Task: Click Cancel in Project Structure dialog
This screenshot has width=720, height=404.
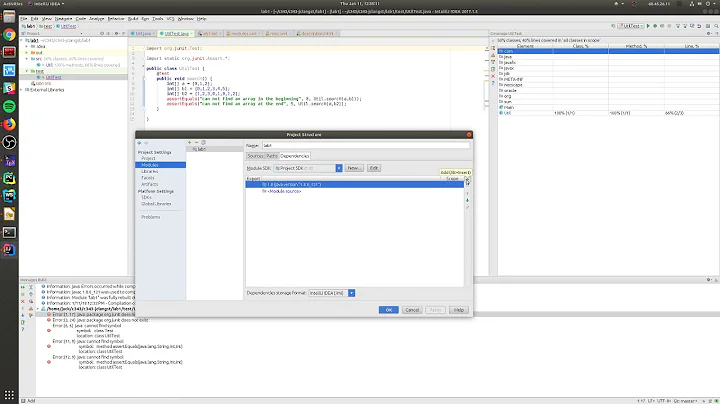Action: pyautogui.click(x=412, y=310)
